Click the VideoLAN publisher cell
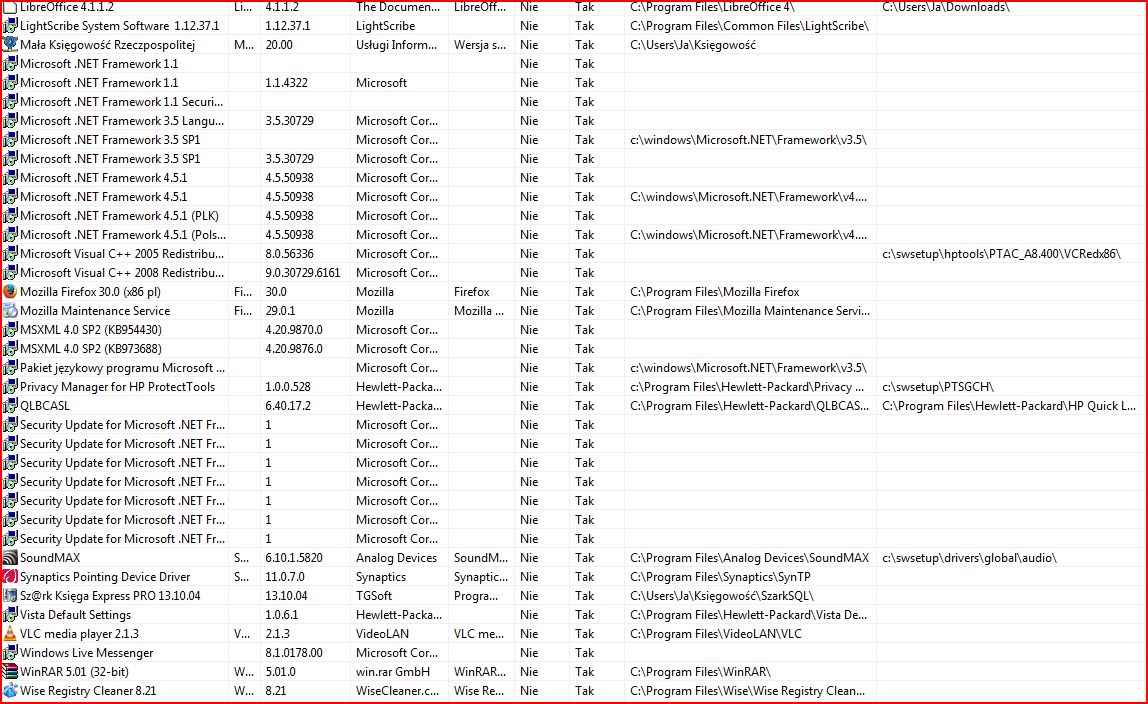 point(382,634)
